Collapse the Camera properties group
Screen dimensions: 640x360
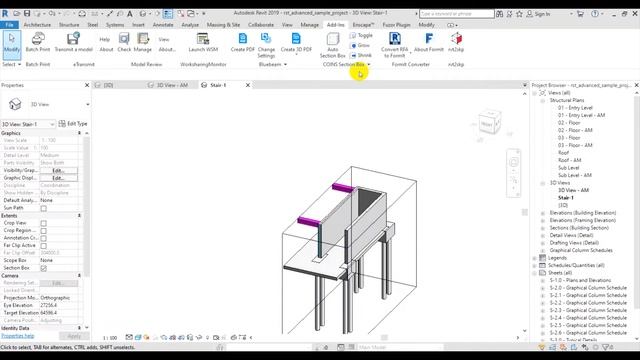(x=79, y=276)
